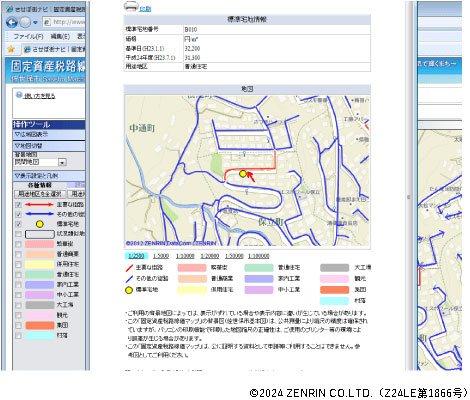Image resolution: width=470 pixels, height=400 pixels.
Task: Click the Favorites star icon
Action: click(x=11, y=49)
